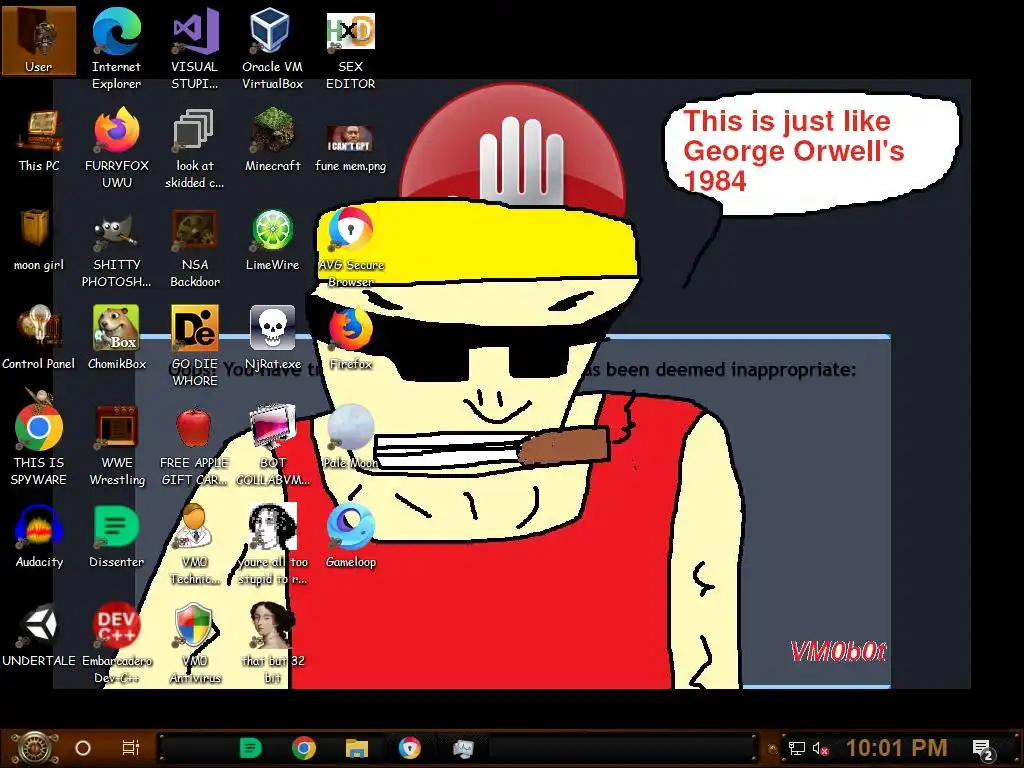Image resolution: width=1024 pixels, height=768 pixels.
Task: Launch Embarcadero Dev-C++ shortcut
Action: click(116, 644)
